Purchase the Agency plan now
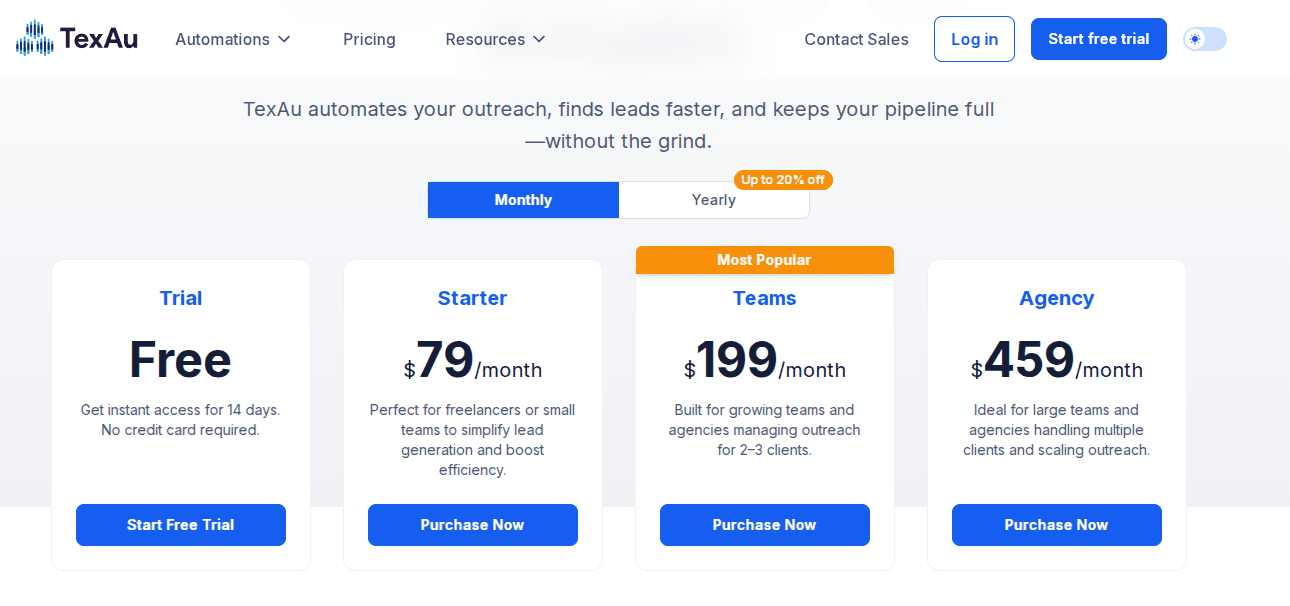The image size is (1290, 606). coord(1057,525)
